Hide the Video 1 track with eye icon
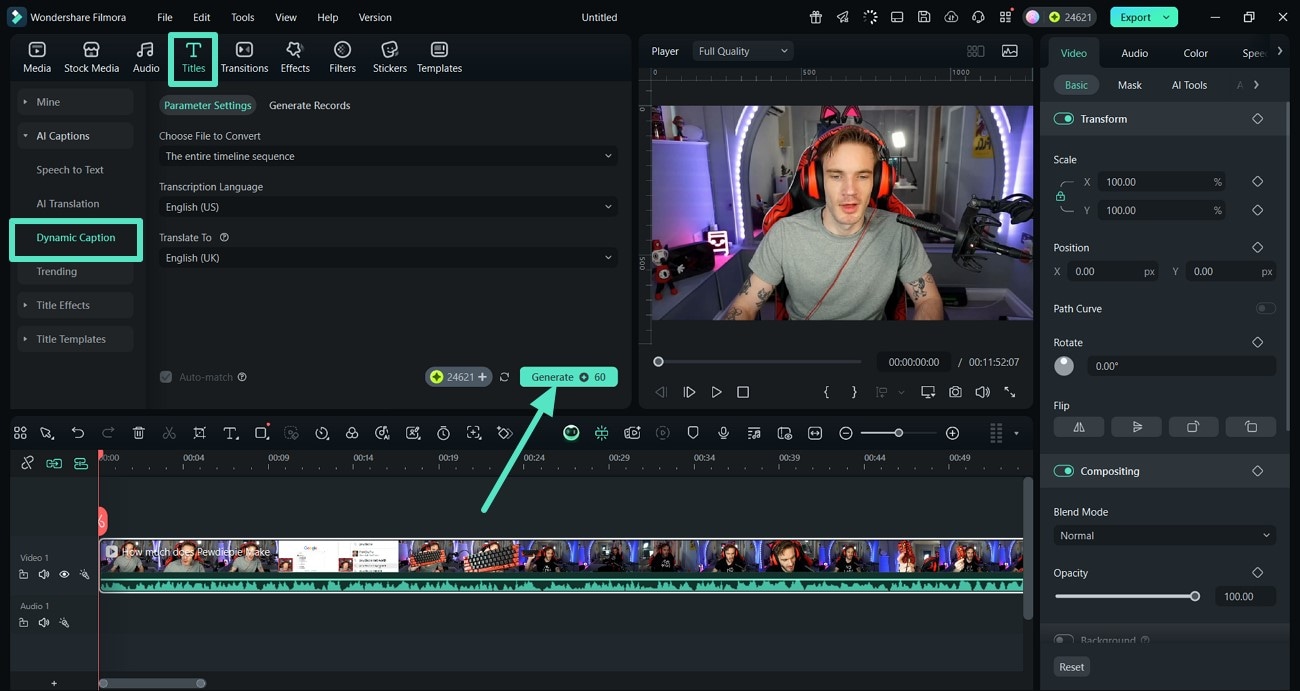This screenshot has width=1300, height=691. point(64,574)
